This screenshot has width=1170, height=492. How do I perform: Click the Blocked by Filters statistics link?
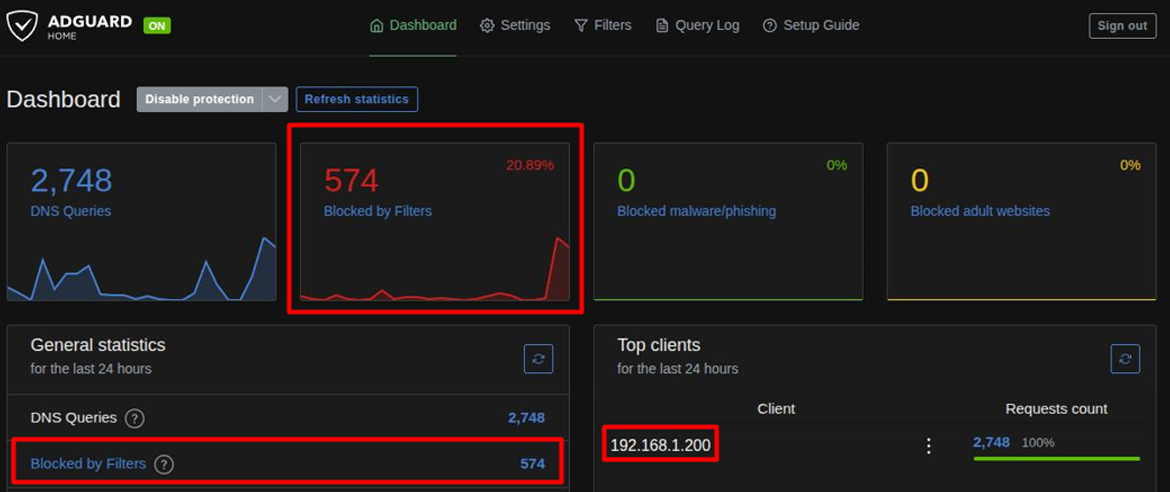pos(88,464)
